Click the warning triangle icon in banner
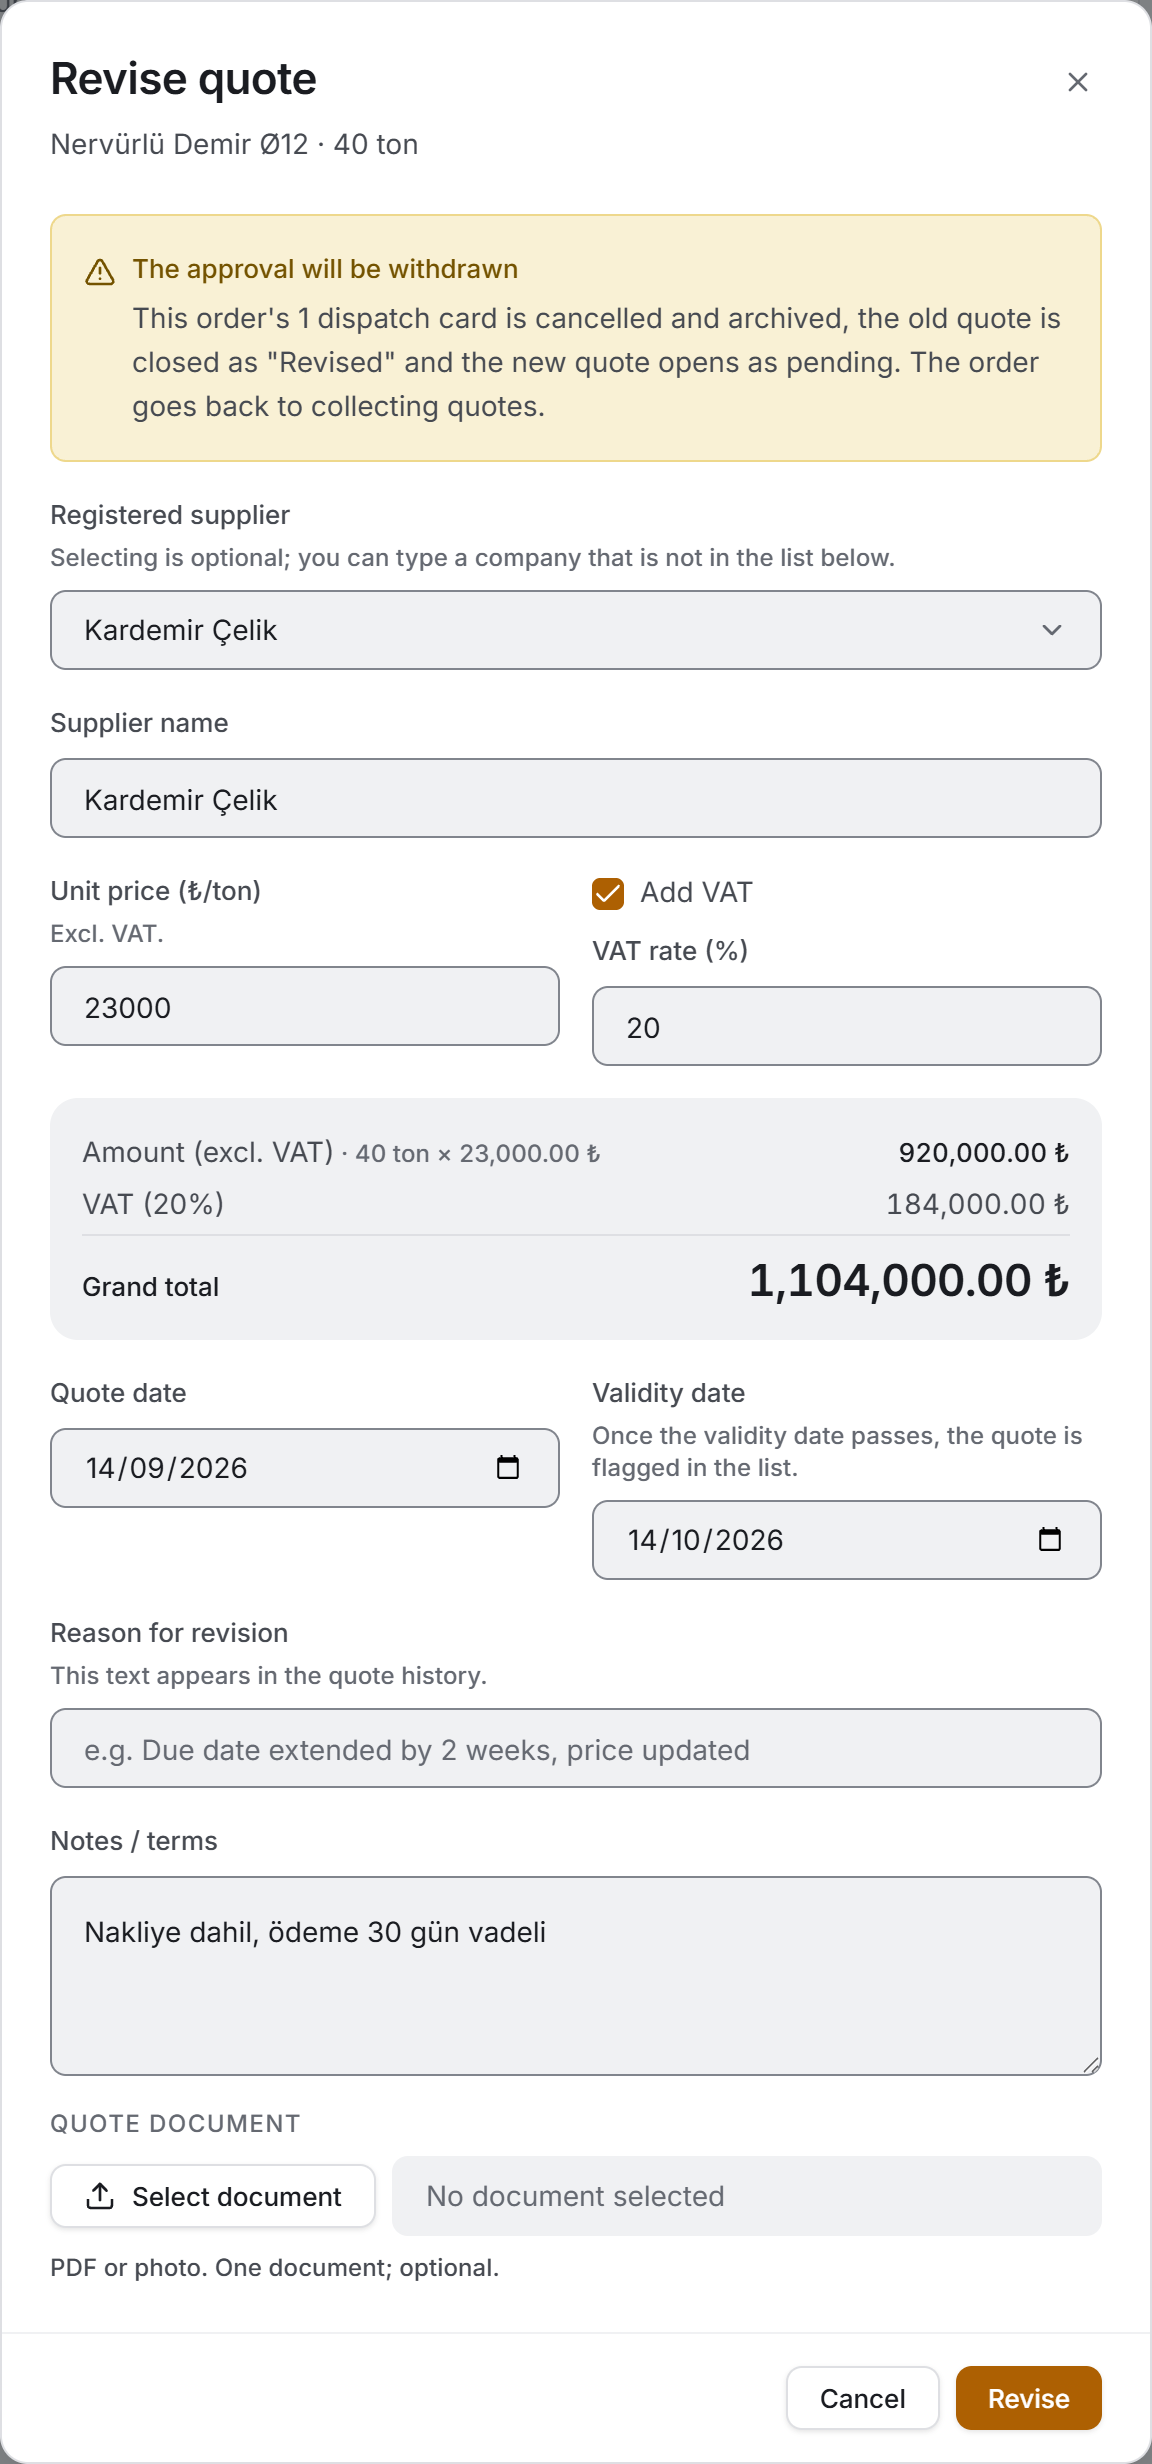Image resolution: width=1152 pixels, height=2464 pixels. click(100, 272)
